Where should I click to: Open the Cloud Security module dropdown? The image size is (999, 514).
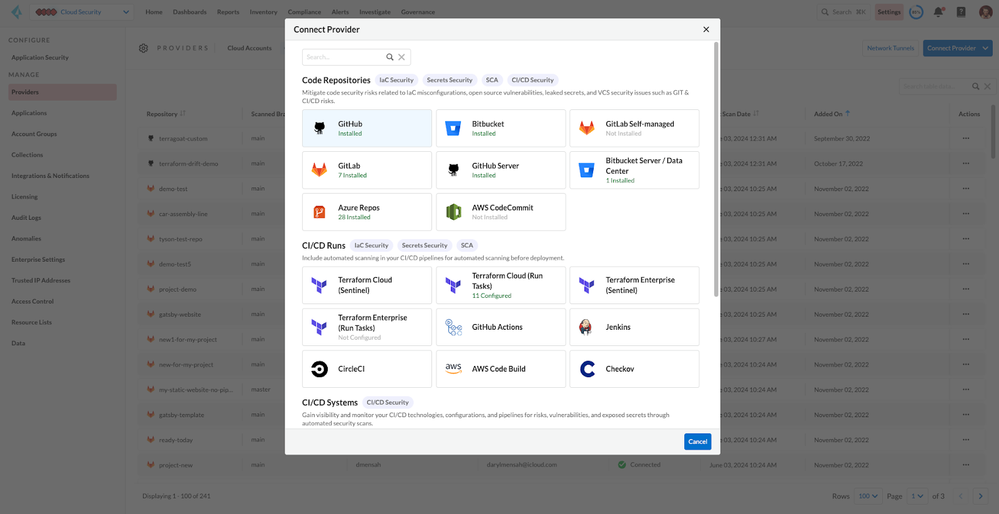(x=84, y=12)
